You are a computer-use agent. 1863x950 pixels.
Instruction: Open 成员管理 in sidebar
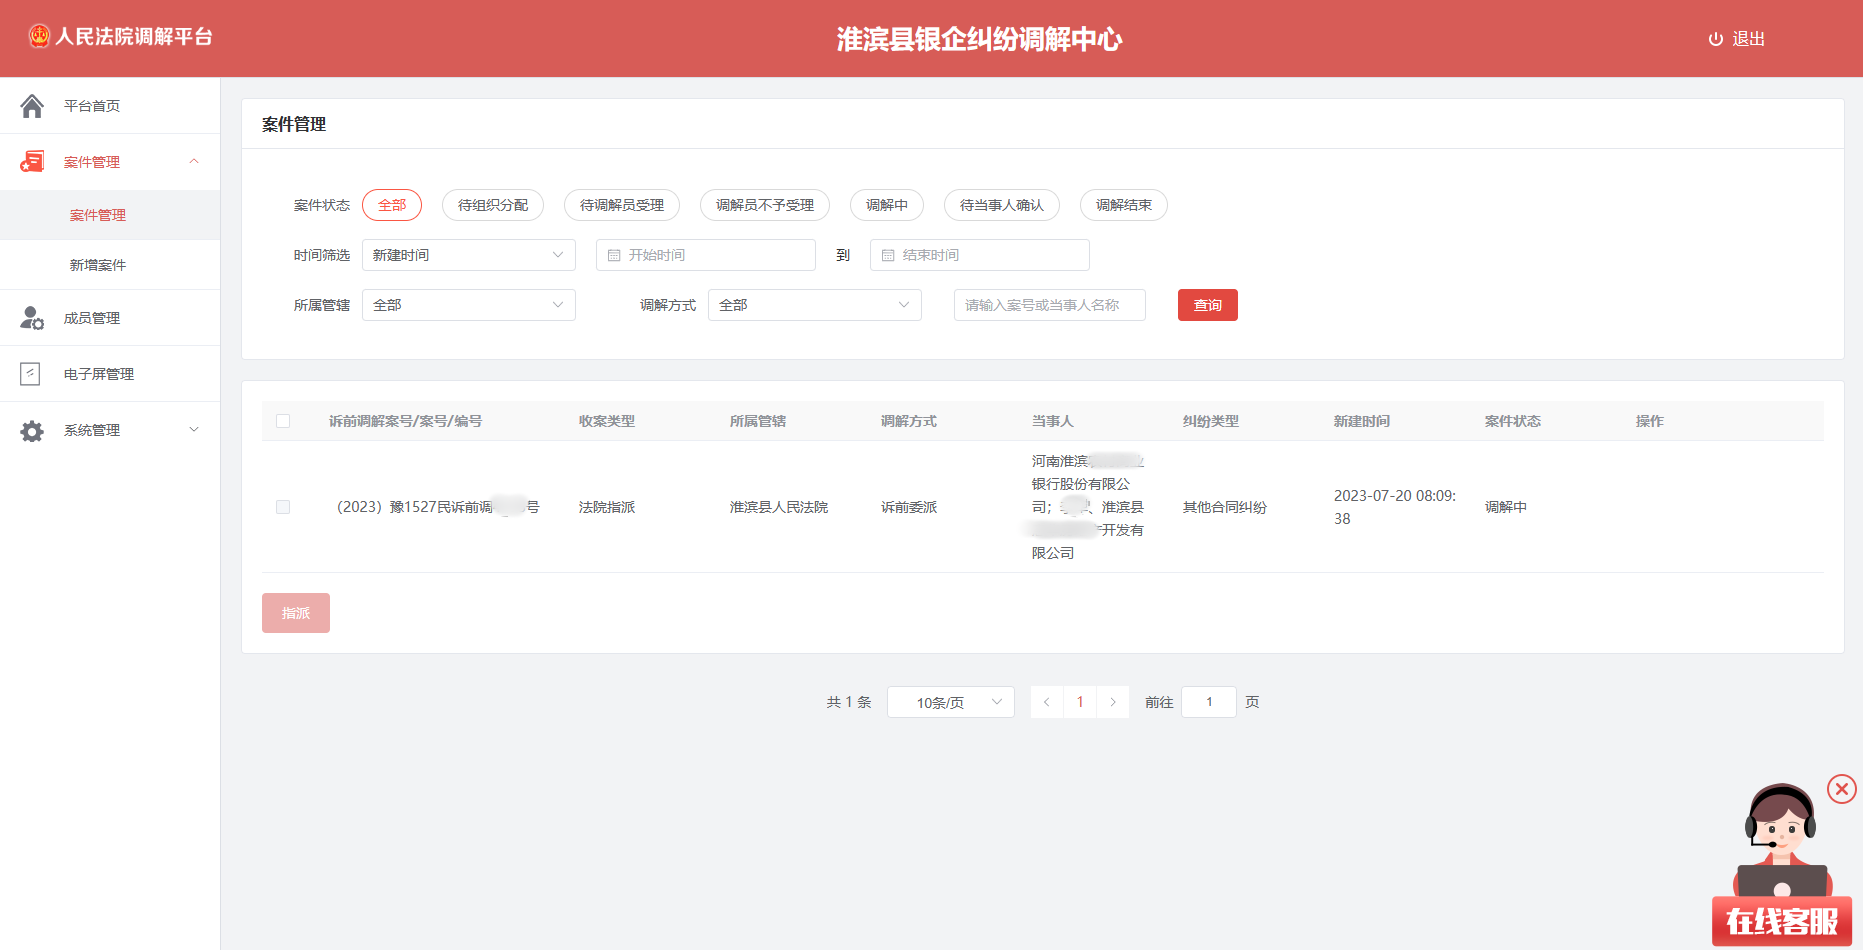(x=110, y=318)
